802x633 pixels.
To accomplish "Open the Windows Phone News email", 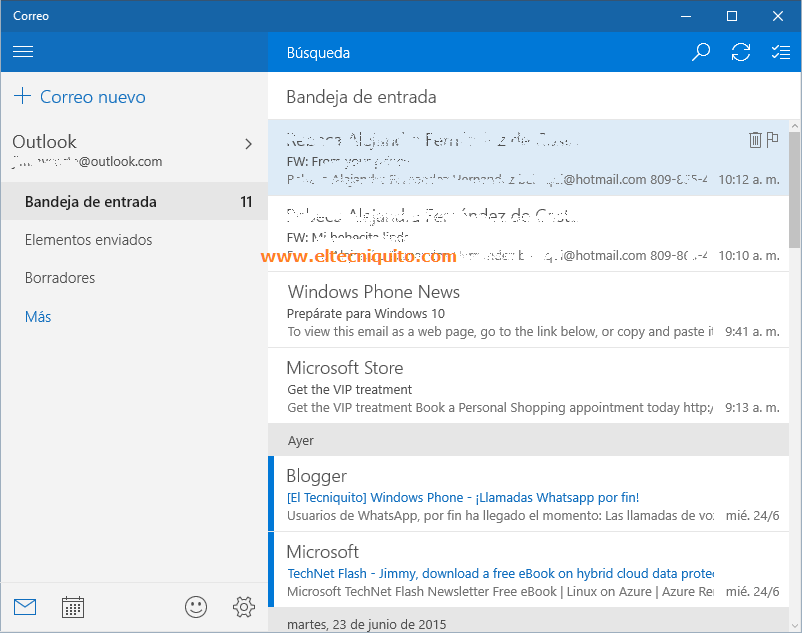I will coord(528,310).
